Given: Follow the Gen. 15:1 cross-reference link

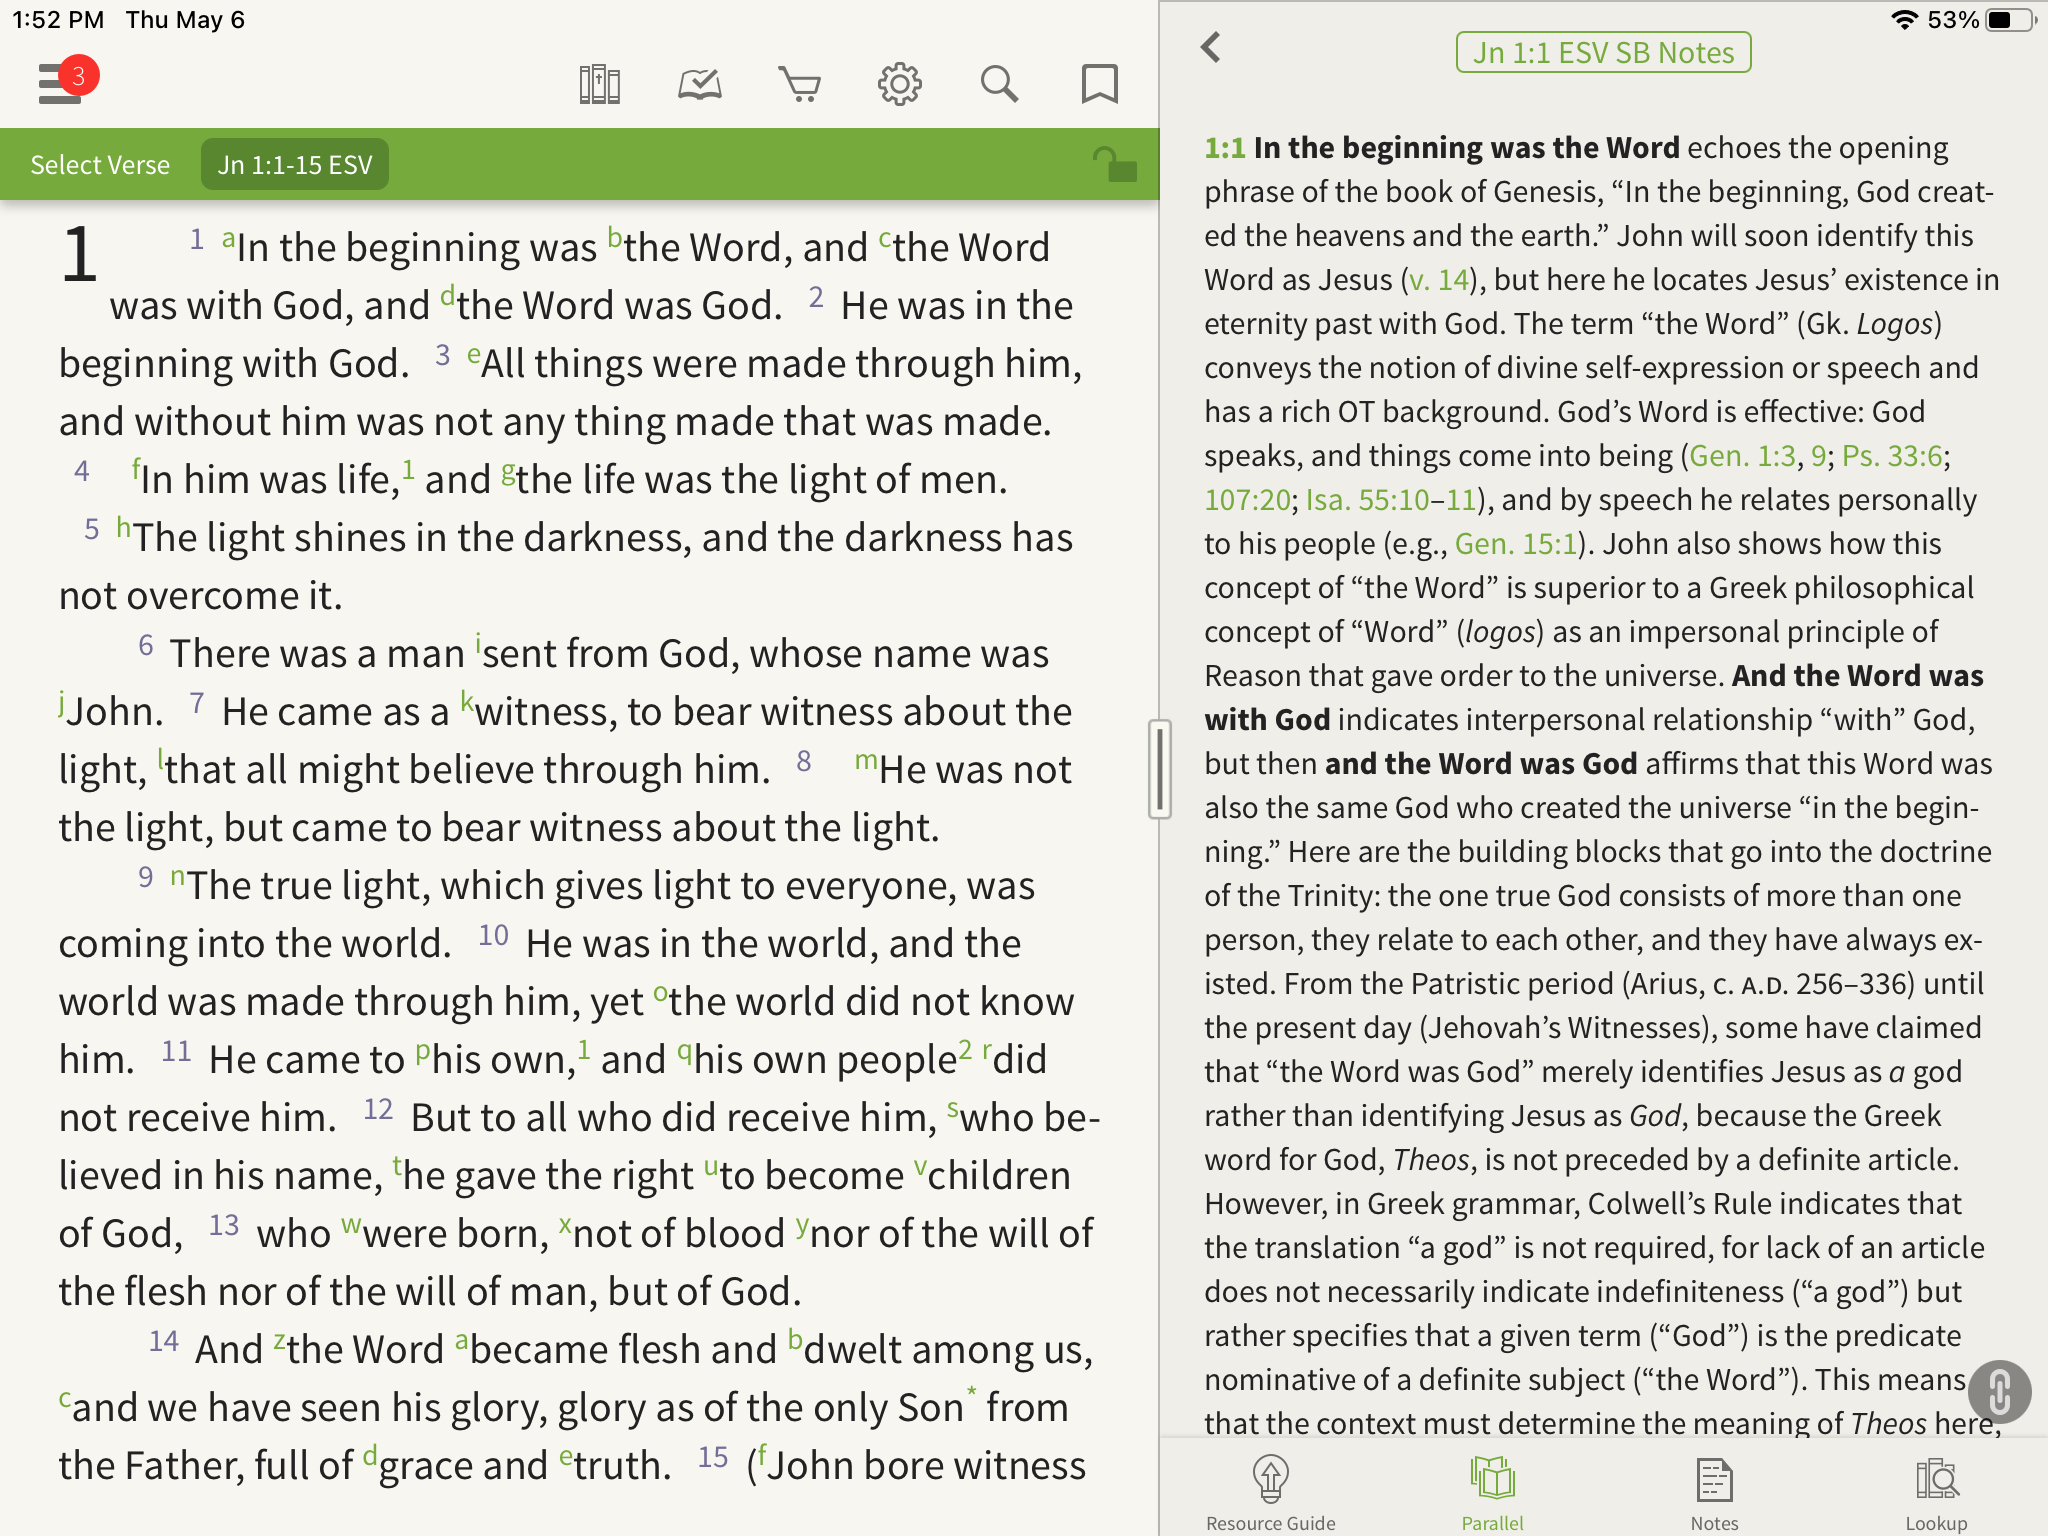Looking at the screenshot, I should point(1515,544).
